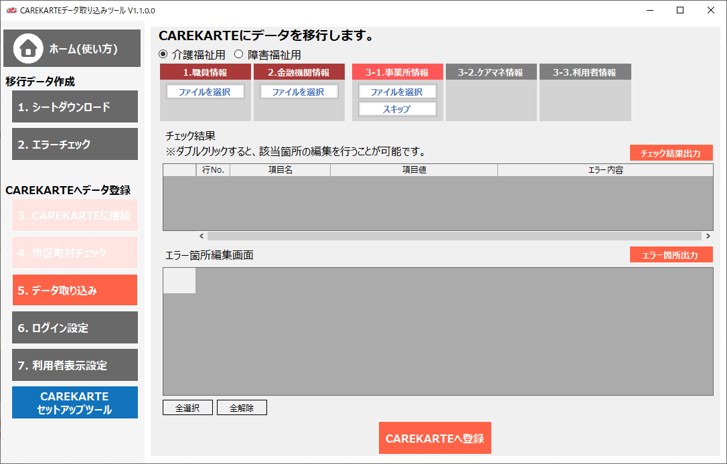The height and width of the screenshot is (464, 727).
Task: Click the error edit grid corner cell
Action: [x=179, y=280]
